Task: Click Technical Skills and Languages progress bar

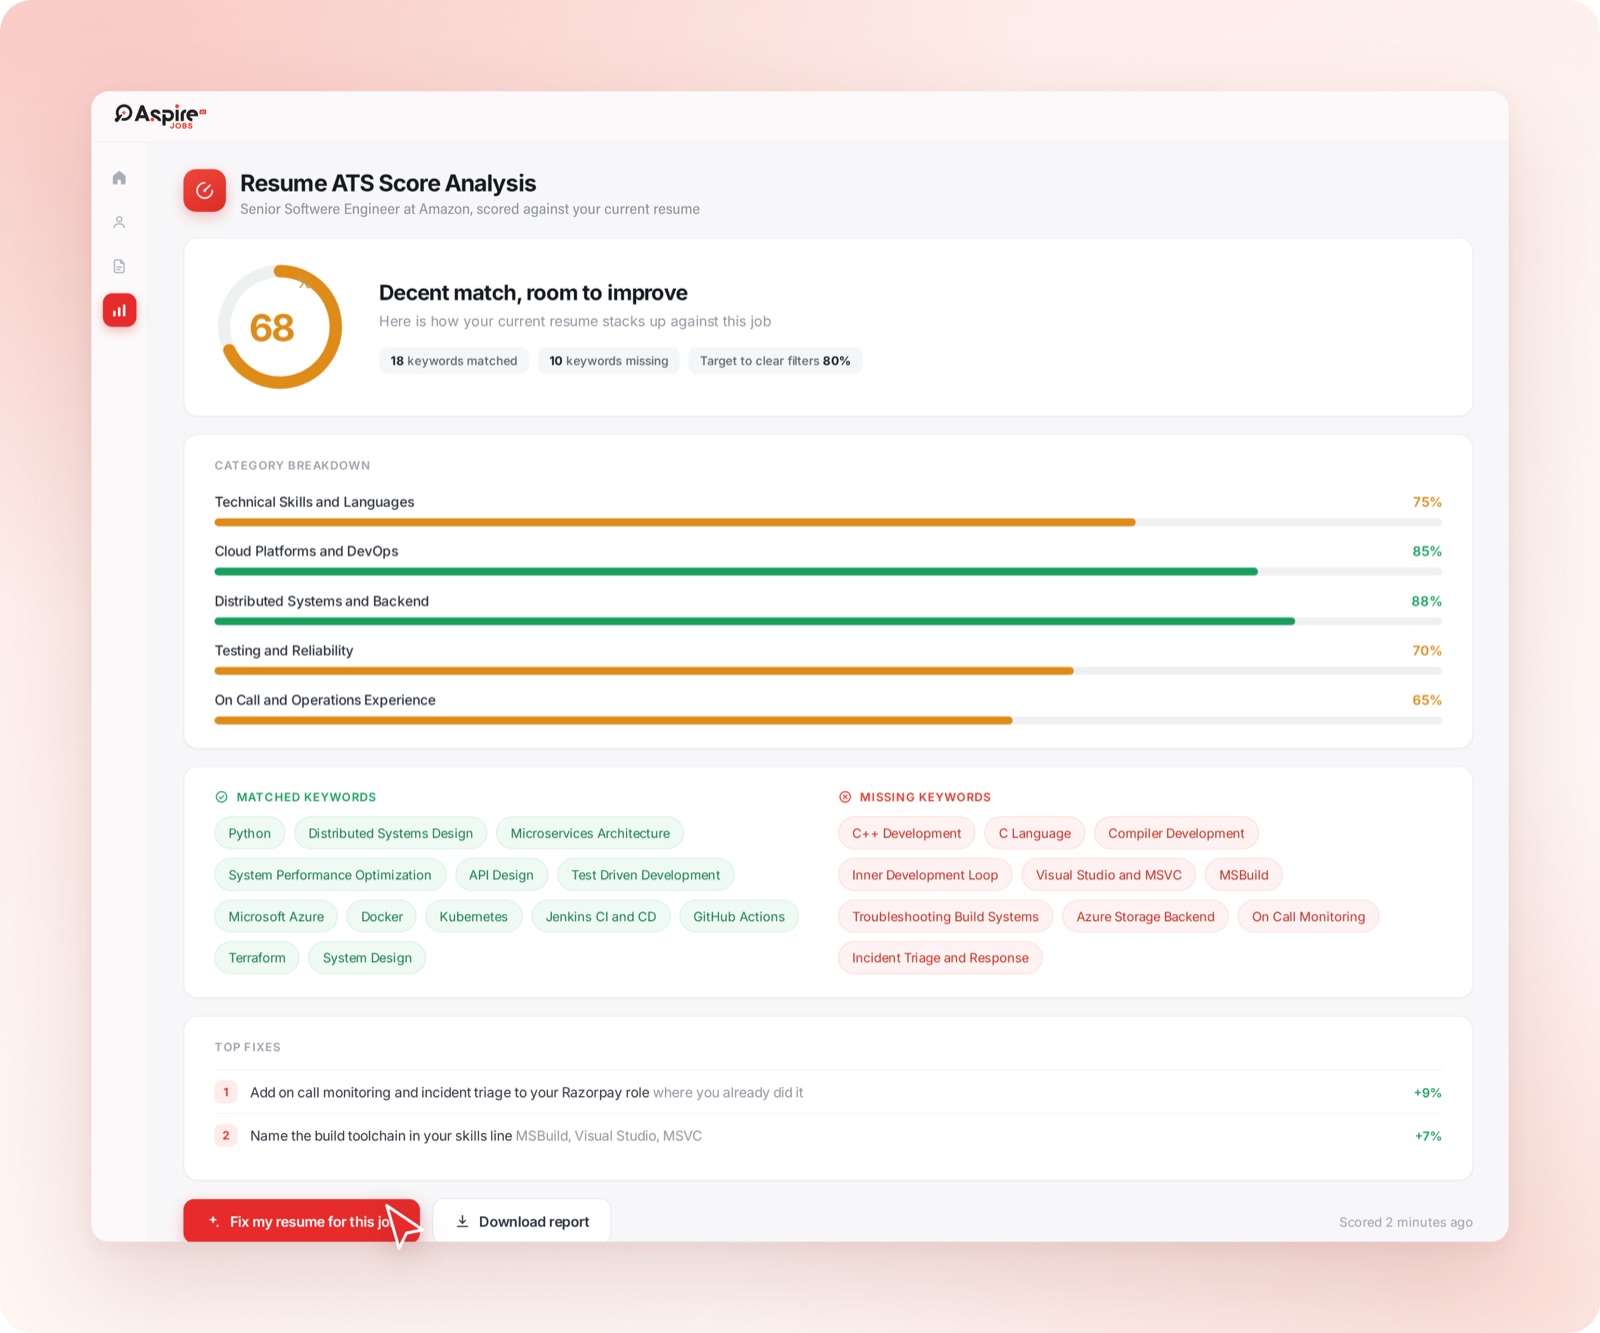Action: [x=828, y=522]
